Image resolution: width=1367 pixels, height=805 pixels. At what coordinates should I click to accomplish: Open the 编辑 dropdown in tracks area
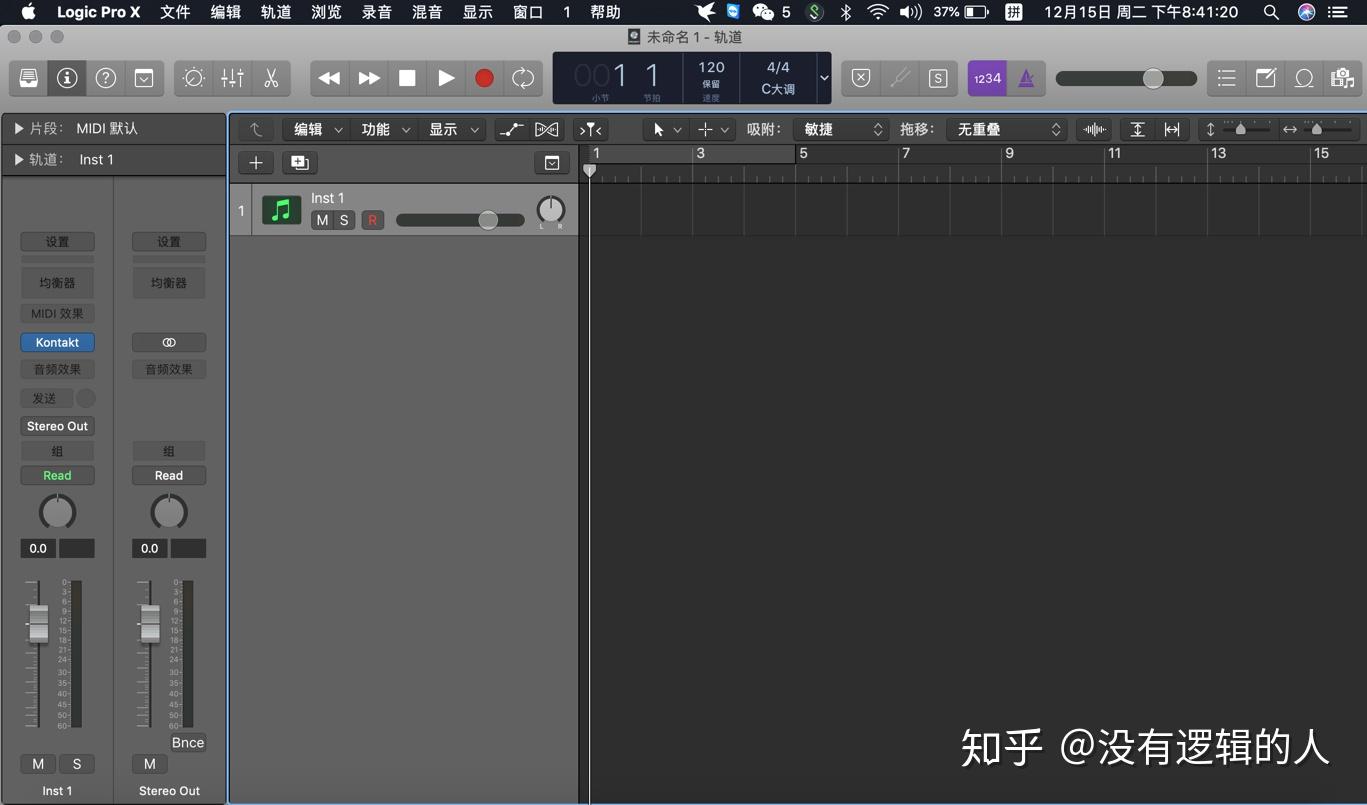(x=317, y=129)
